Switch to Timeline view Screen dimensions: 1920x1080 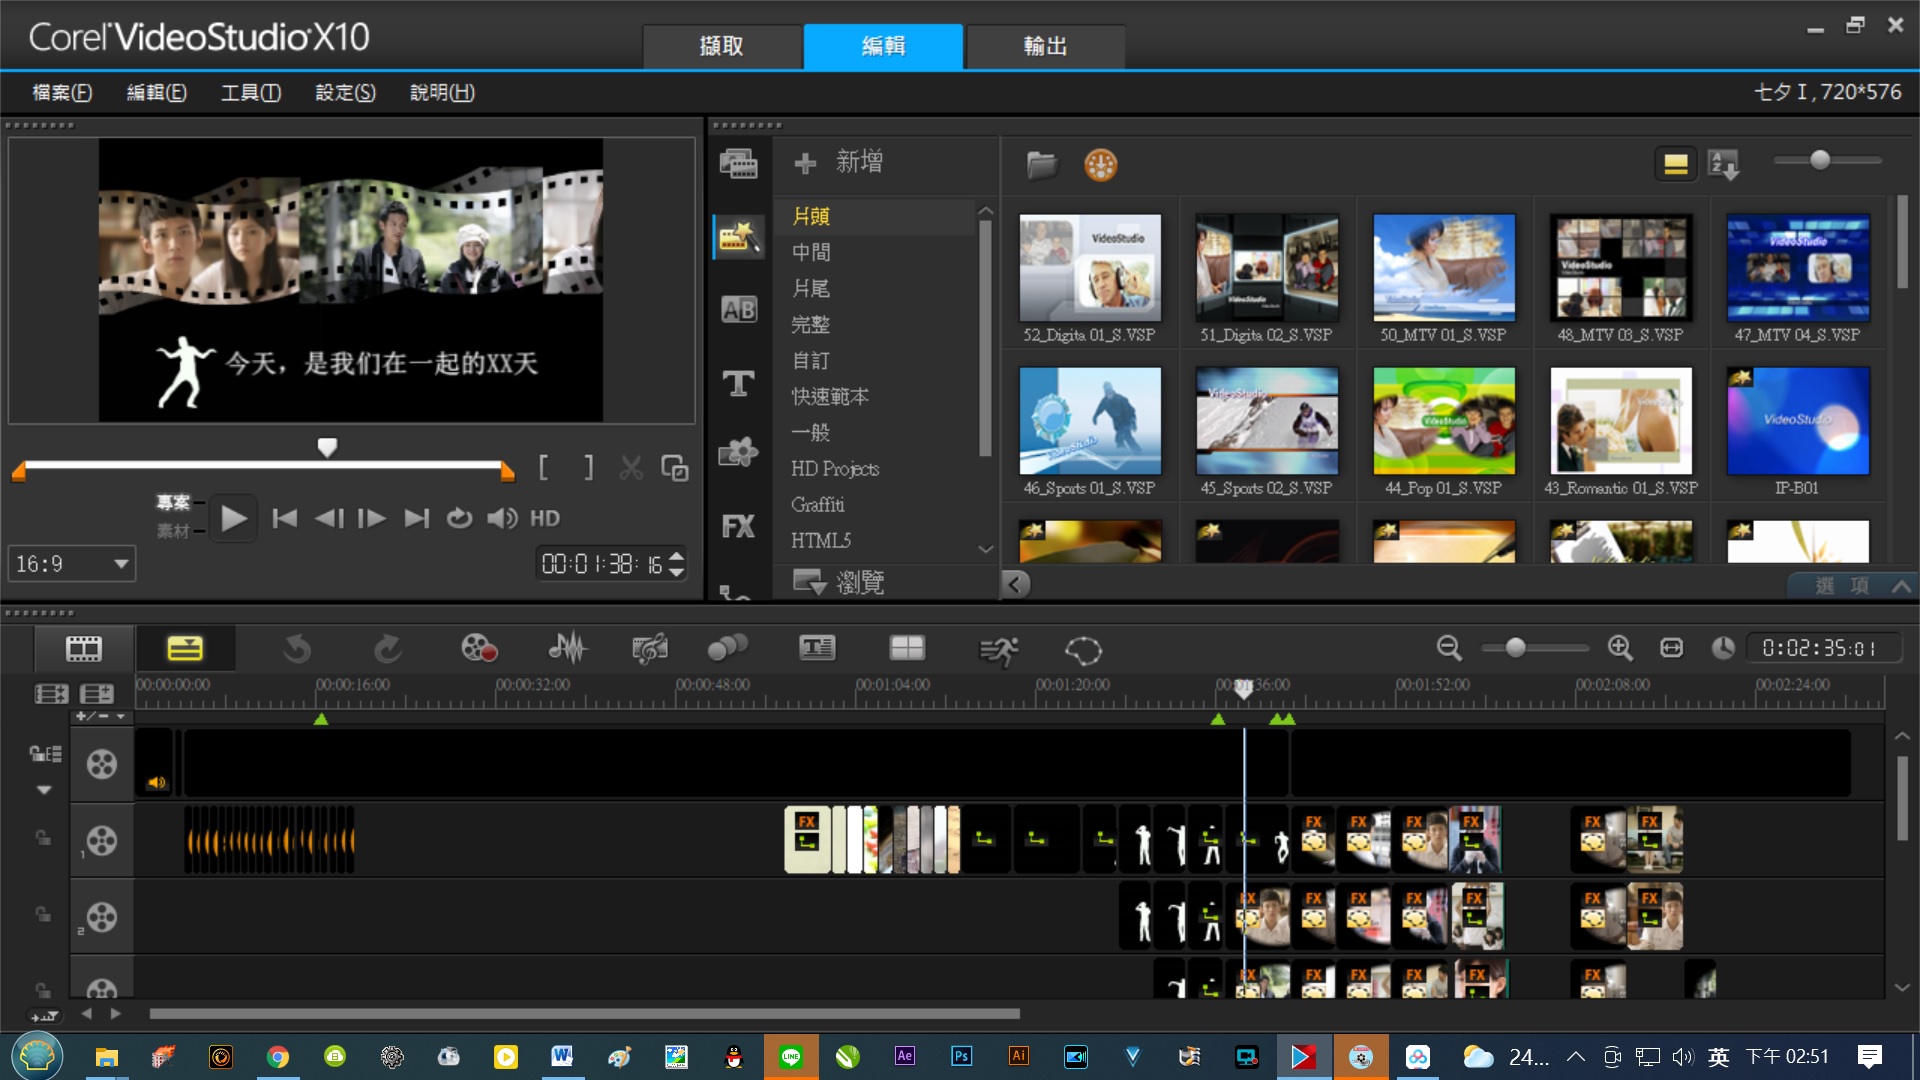pyautogui.click(x=185, y=649)
